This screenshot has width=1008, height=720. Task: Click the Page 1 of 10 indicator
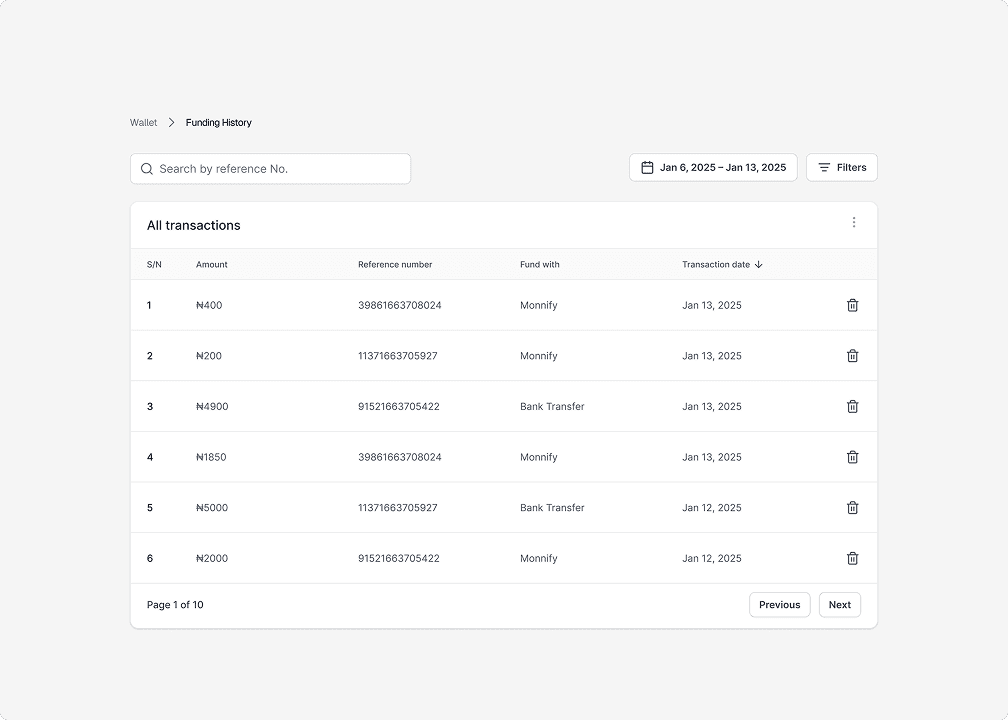[x=175, y=605]
